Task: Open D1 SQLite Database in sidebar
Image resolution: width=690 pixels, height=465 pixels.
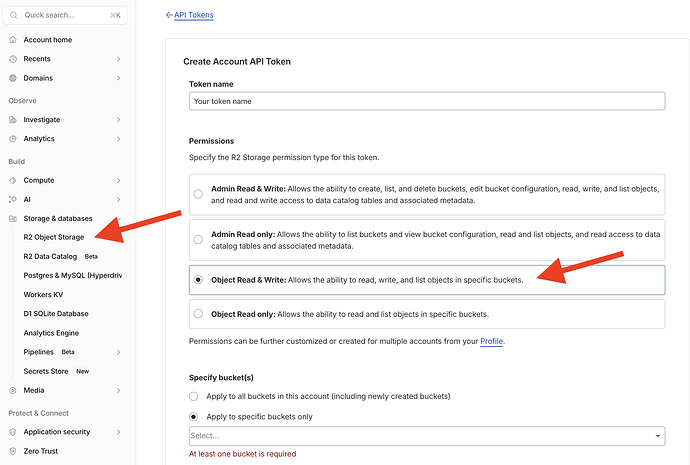Action: pos(56,314)
